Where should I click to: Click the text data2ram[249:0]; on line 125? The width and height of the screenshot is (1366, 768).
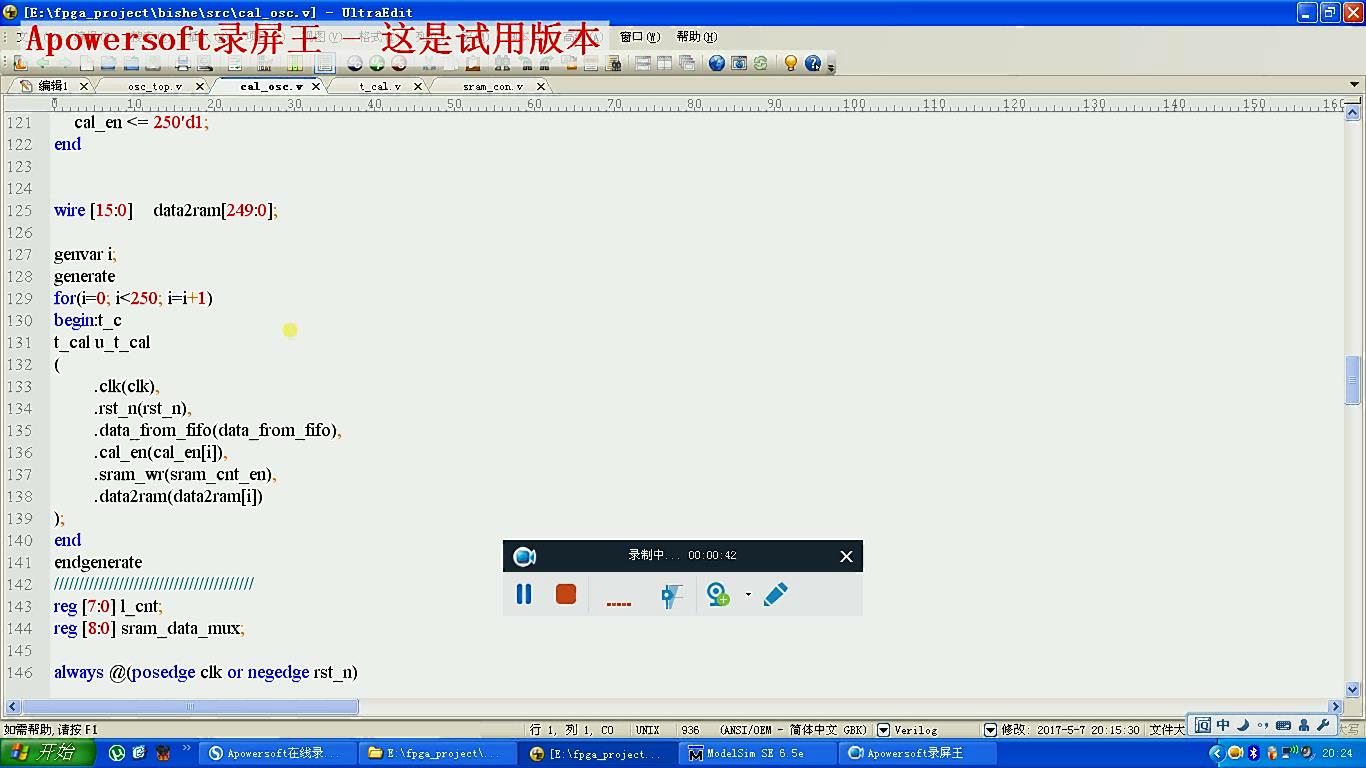[x=215, y=210]
